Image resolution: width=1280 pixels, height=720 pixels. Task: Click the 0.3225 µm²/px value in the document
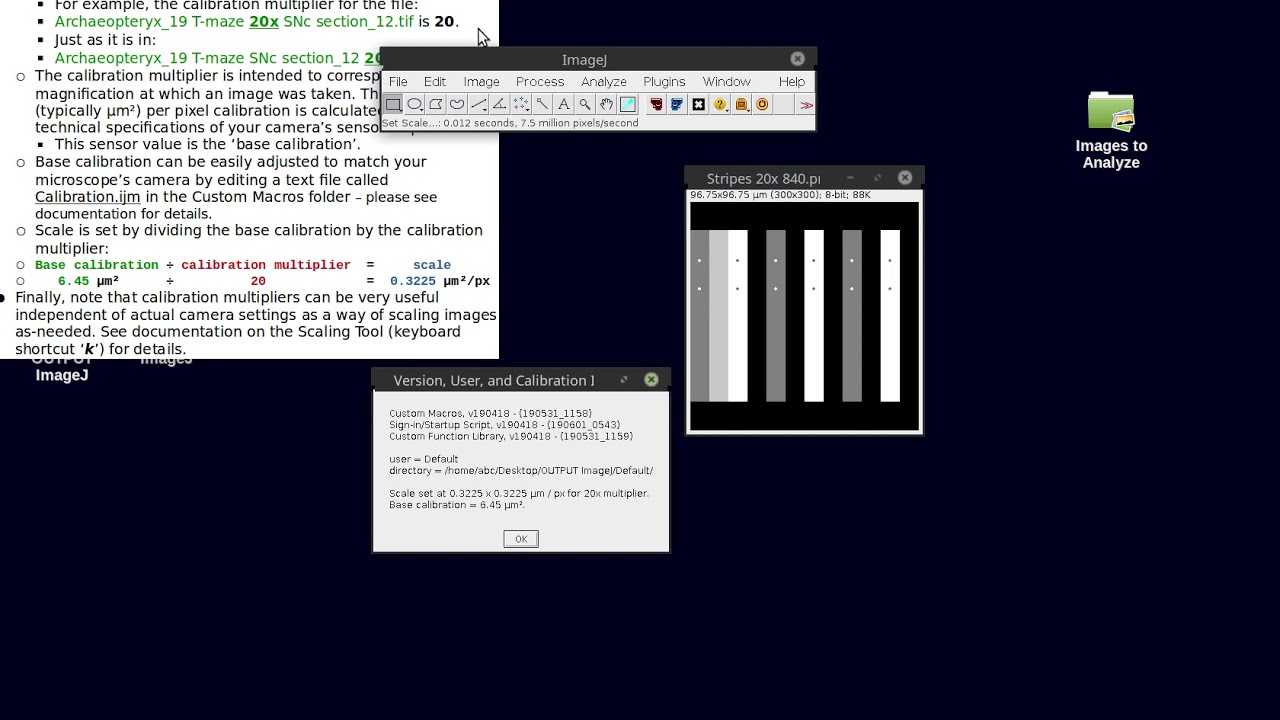[x=440, y=281]
